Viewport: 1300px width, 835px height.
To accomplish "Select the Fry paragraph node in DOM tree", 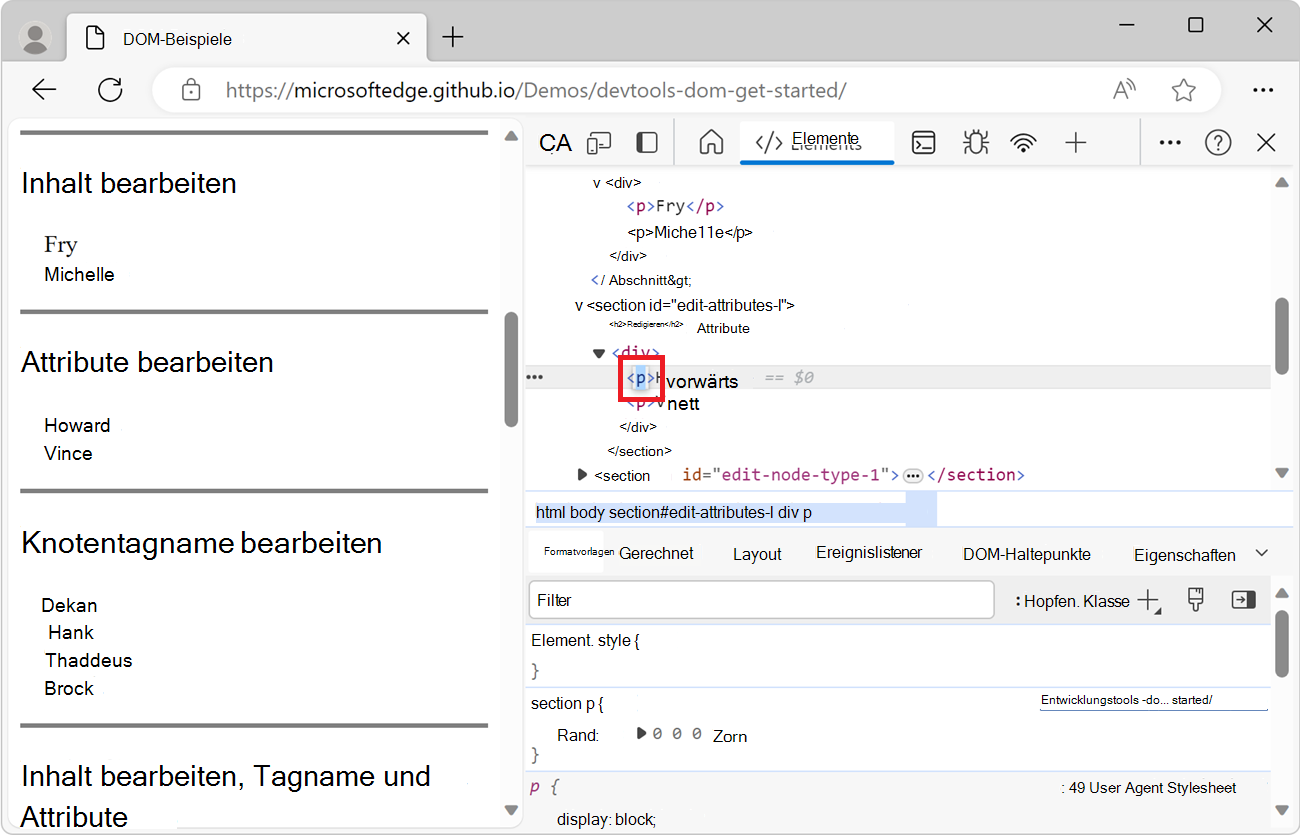I will tap(675, 207).
